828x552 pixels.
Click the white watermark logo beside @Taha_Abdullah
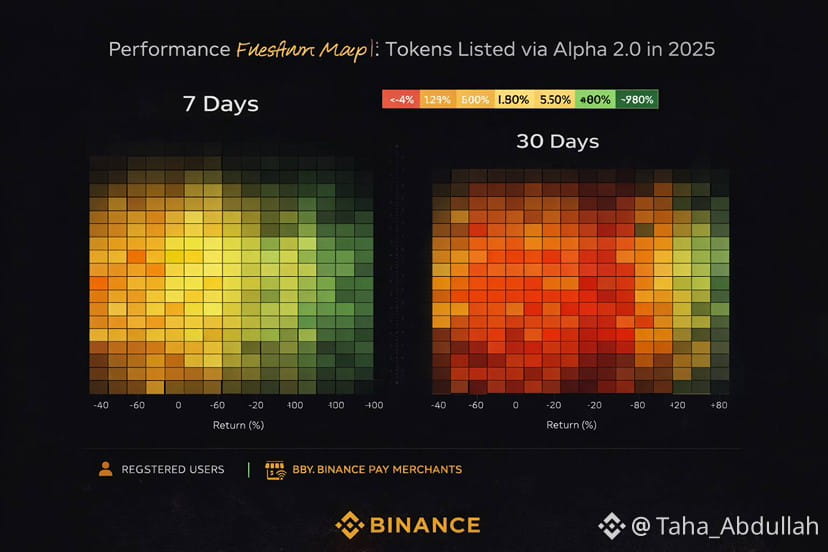(612, 526)
